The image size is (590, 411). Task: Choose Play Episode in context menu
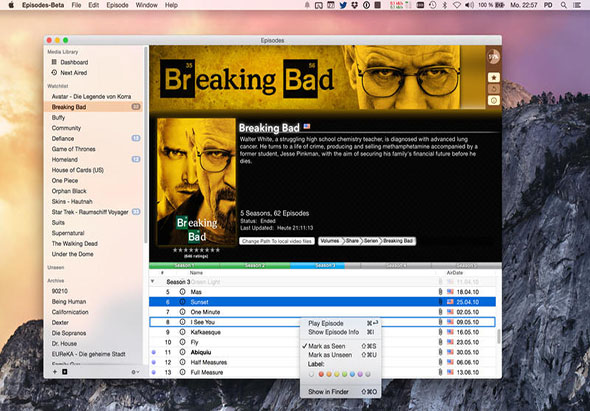point(341,323)
